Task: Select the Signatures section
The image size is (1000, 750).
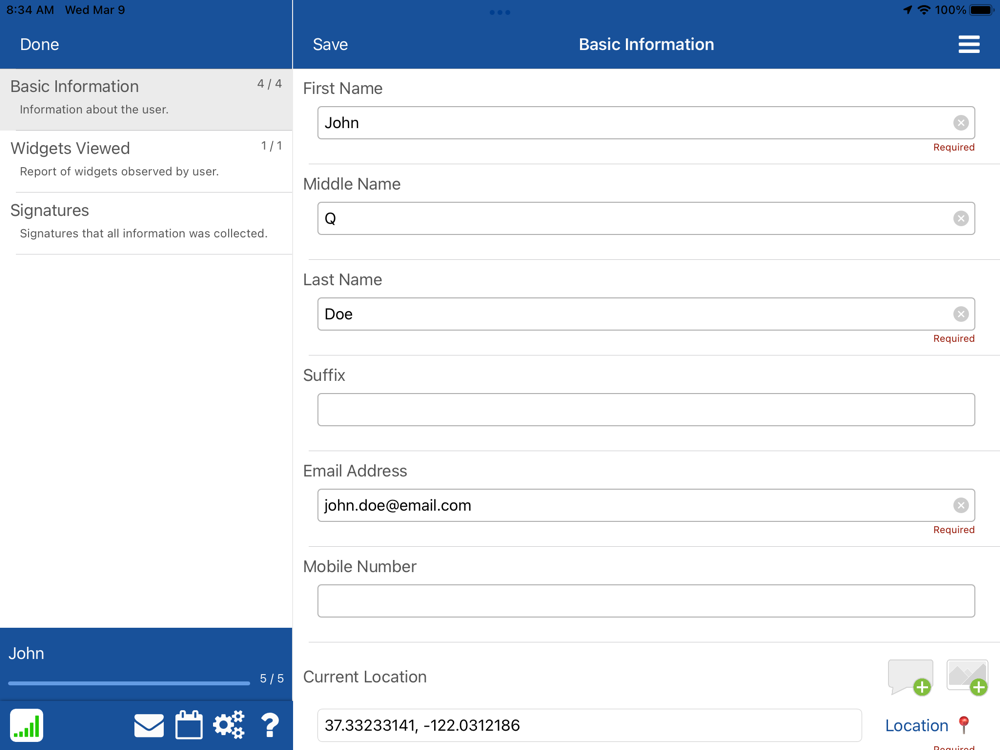Action: point(146,223)
